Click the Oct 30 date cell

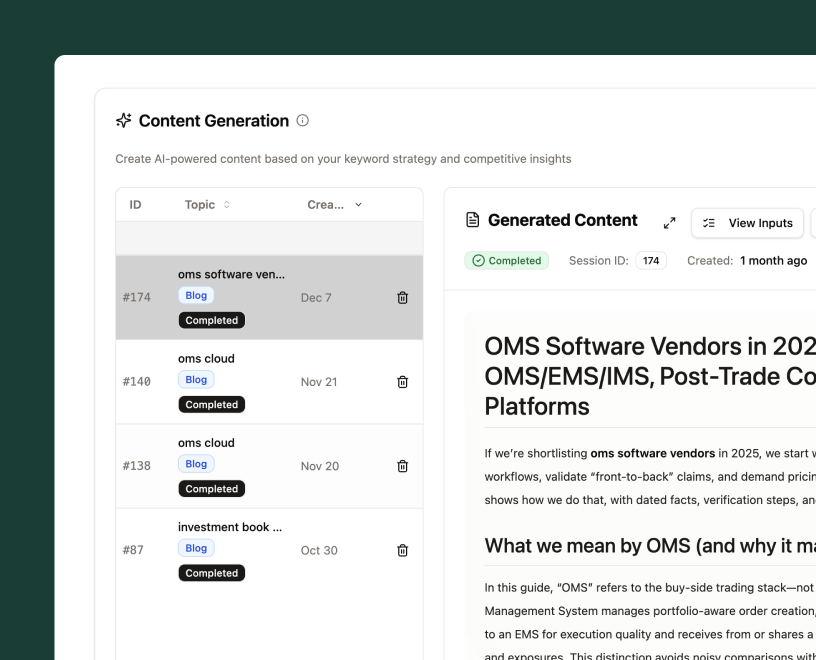click(x=319, y=551)
